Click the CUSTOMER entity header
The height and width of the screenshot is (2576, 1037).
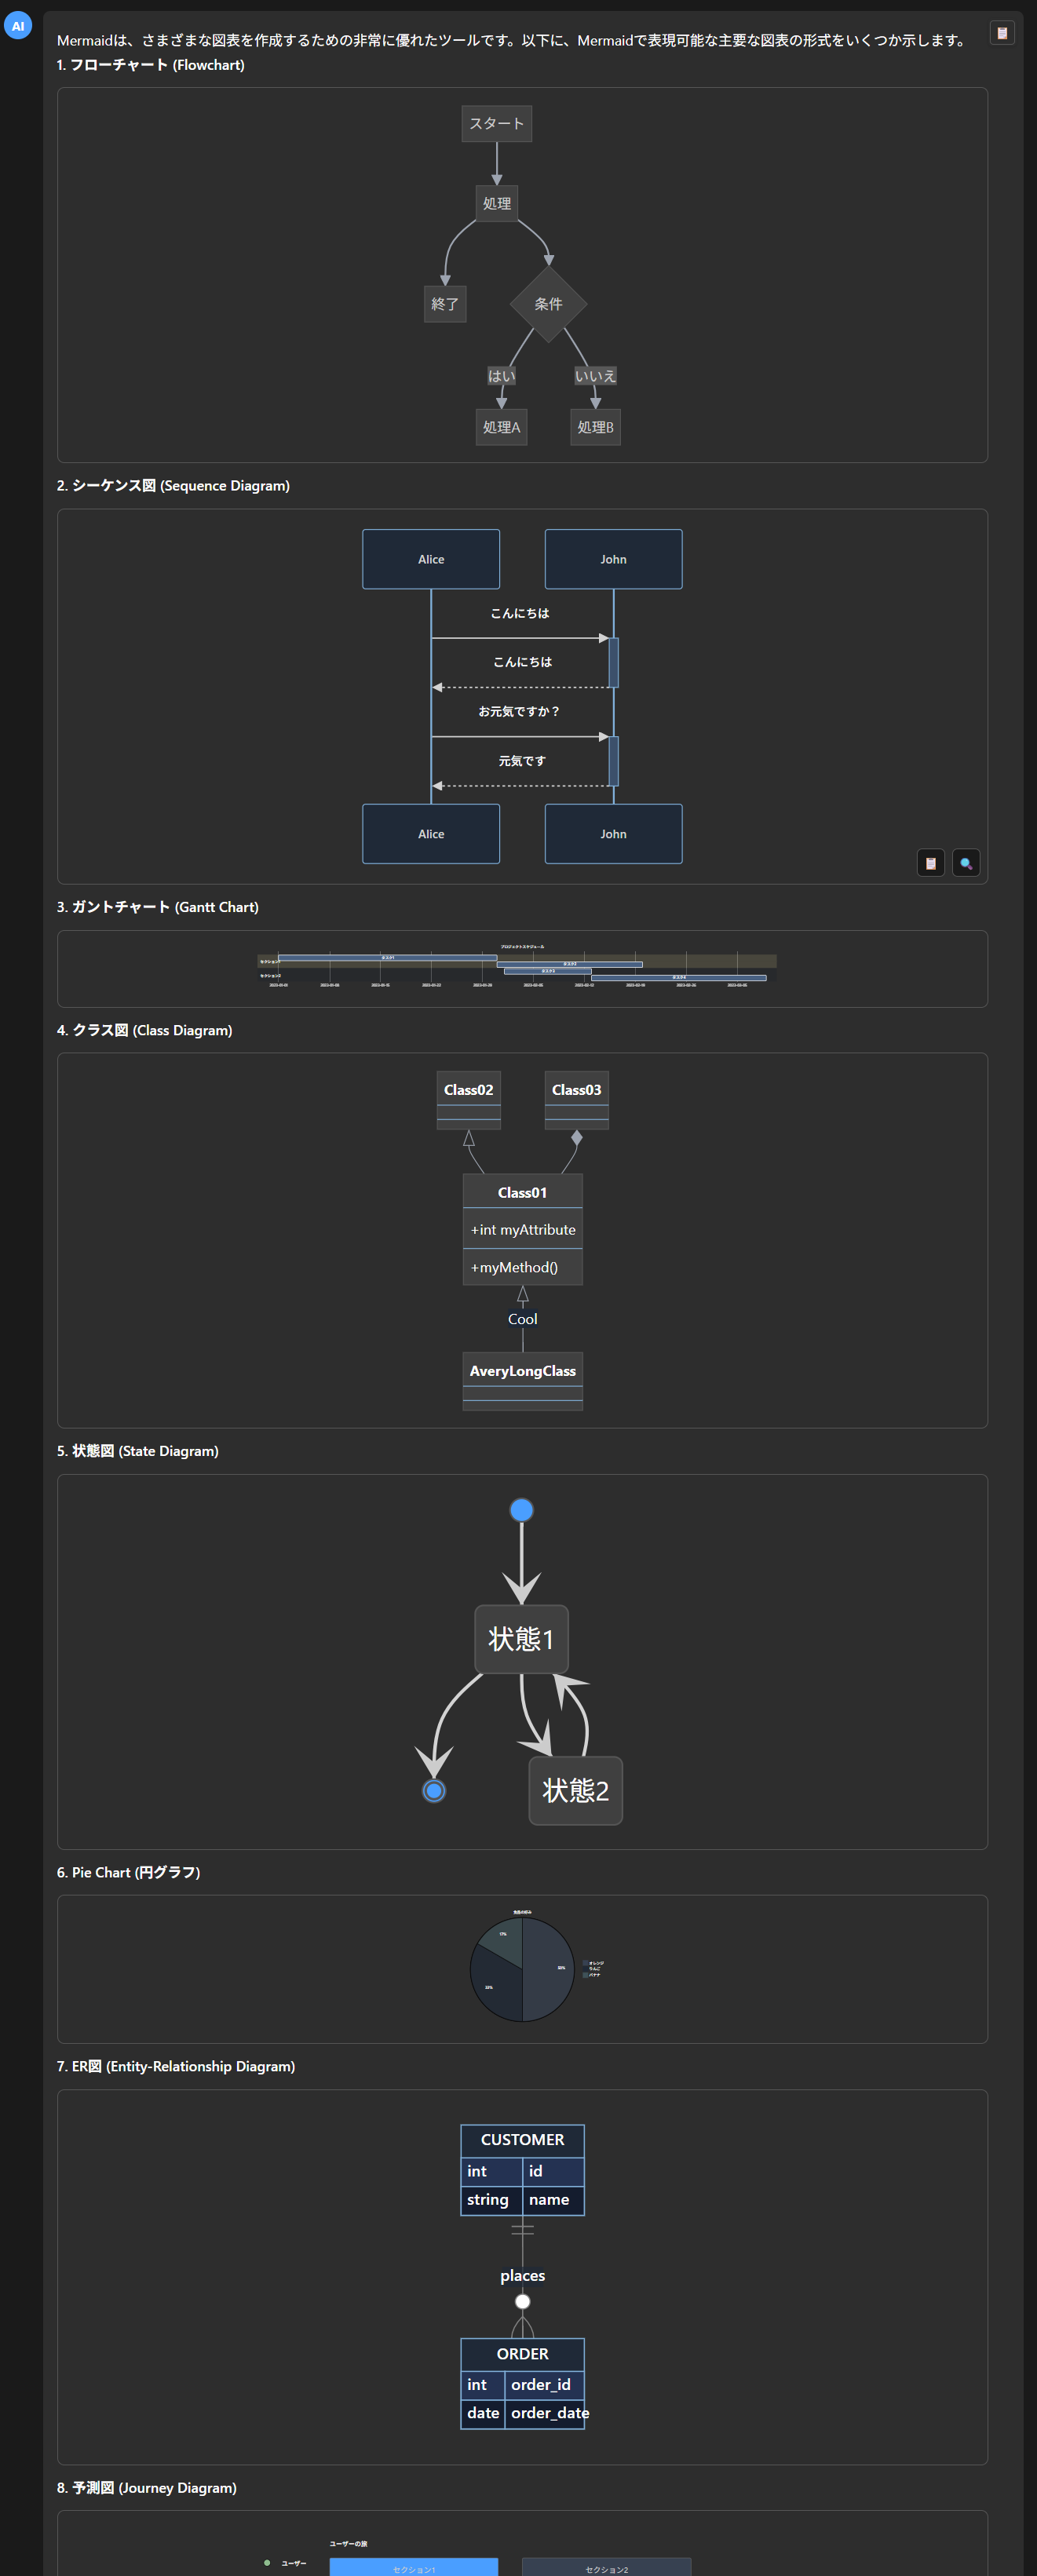pos(522,2139)
